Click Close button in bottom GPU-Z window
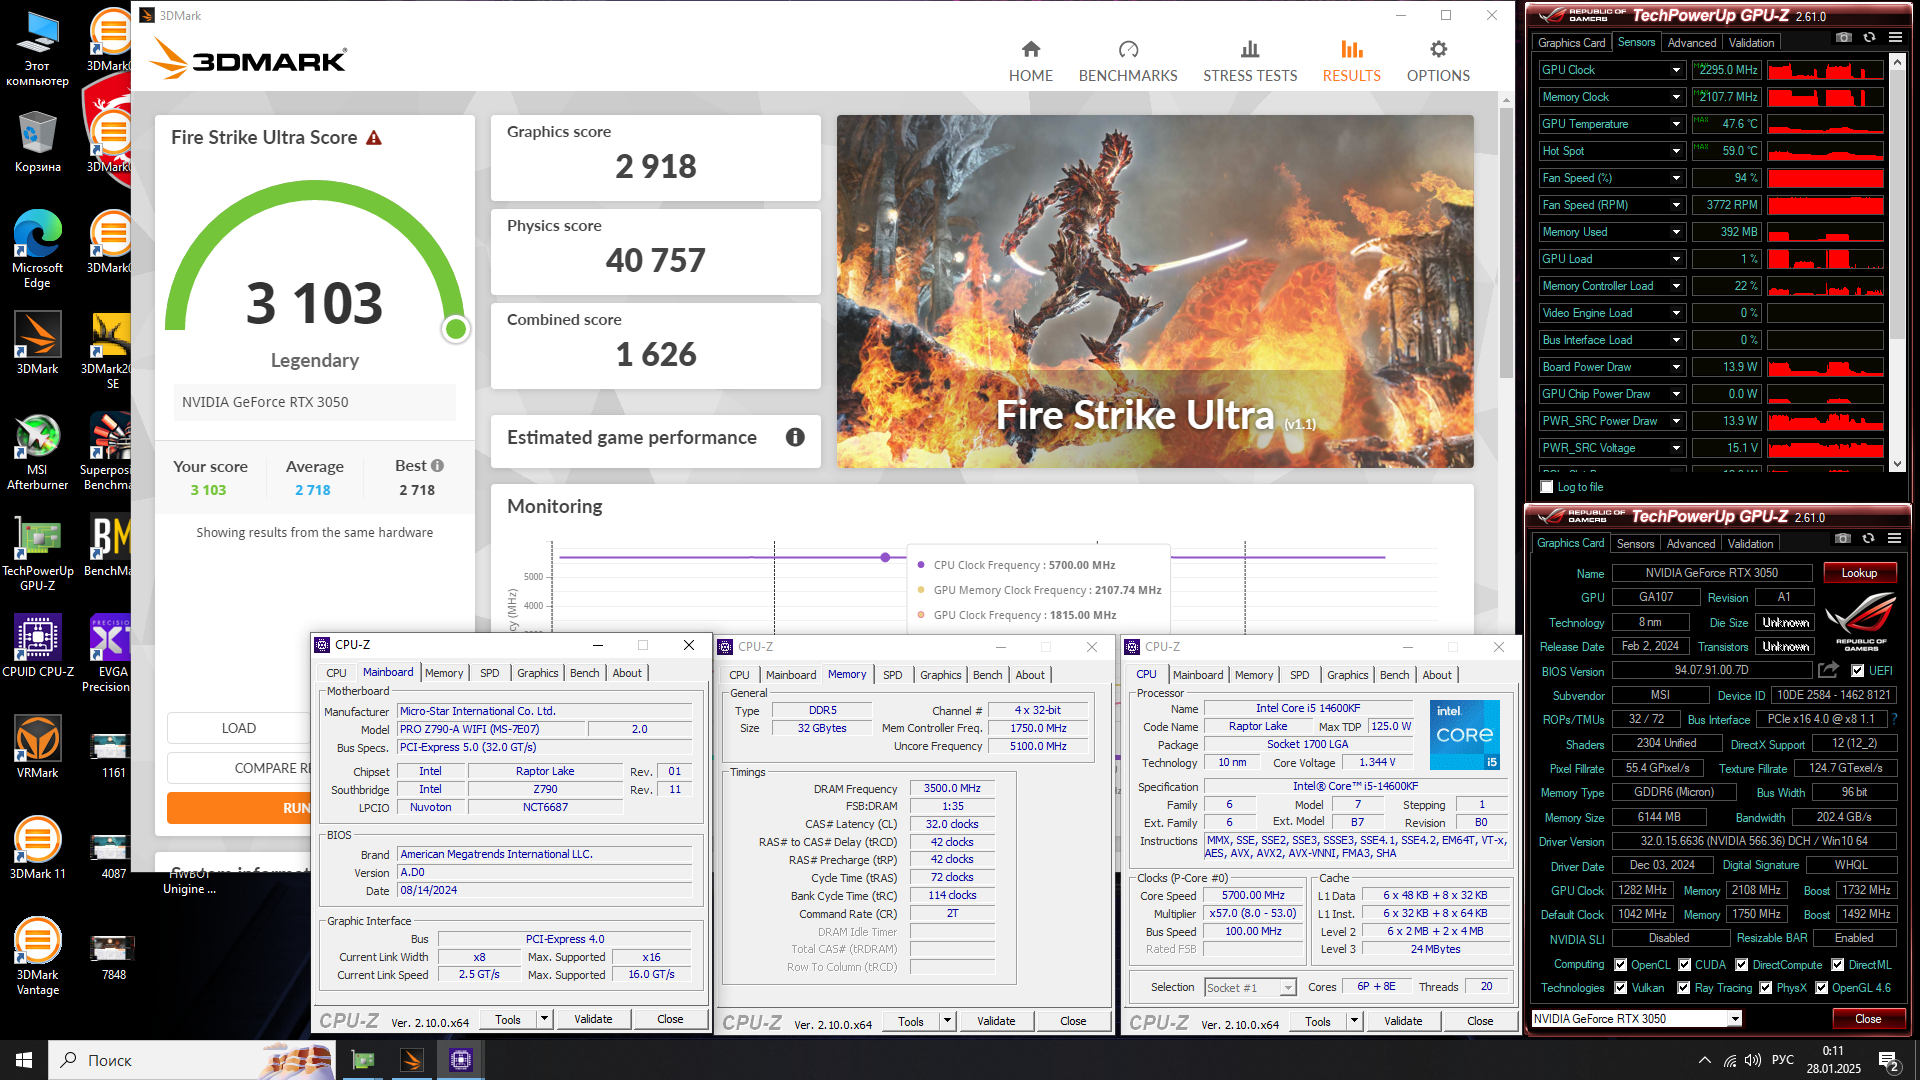Screen dimensions: 1920x1080 (1868, 1019)
